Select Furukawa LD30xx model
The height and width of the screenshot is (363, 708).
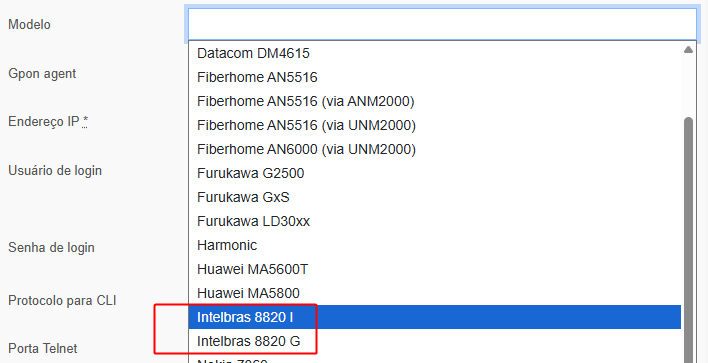coord(434,221)
